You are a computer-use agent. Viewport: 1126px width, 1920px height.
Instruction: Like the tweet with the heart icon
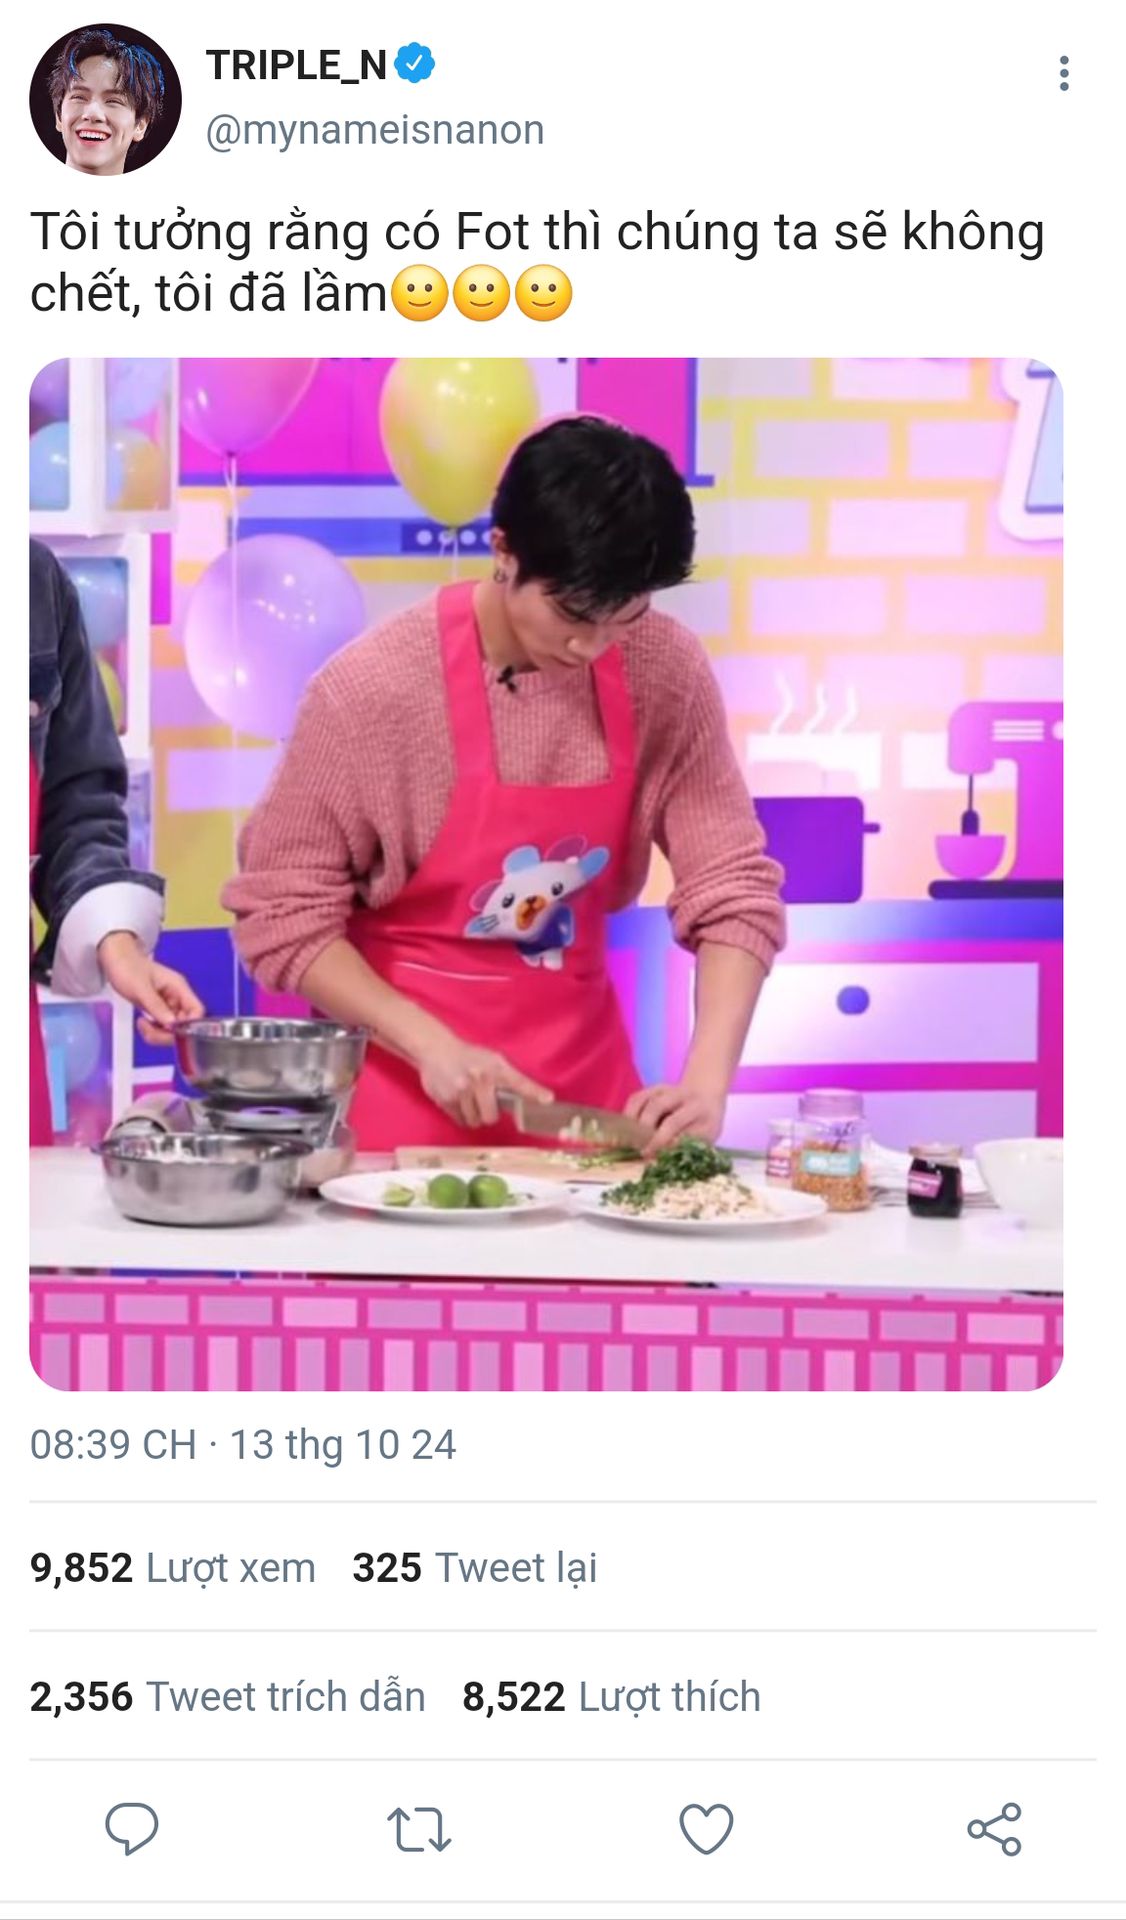point(706,1829)
